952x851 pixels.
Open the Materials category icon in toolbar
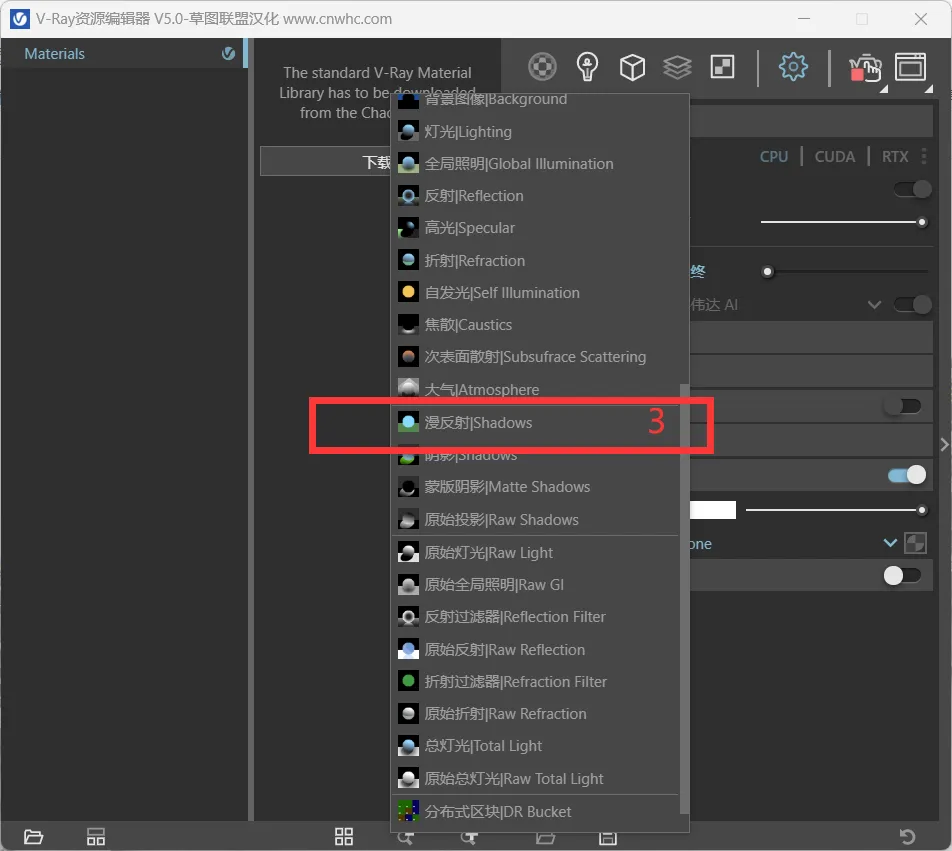point(542,66)
